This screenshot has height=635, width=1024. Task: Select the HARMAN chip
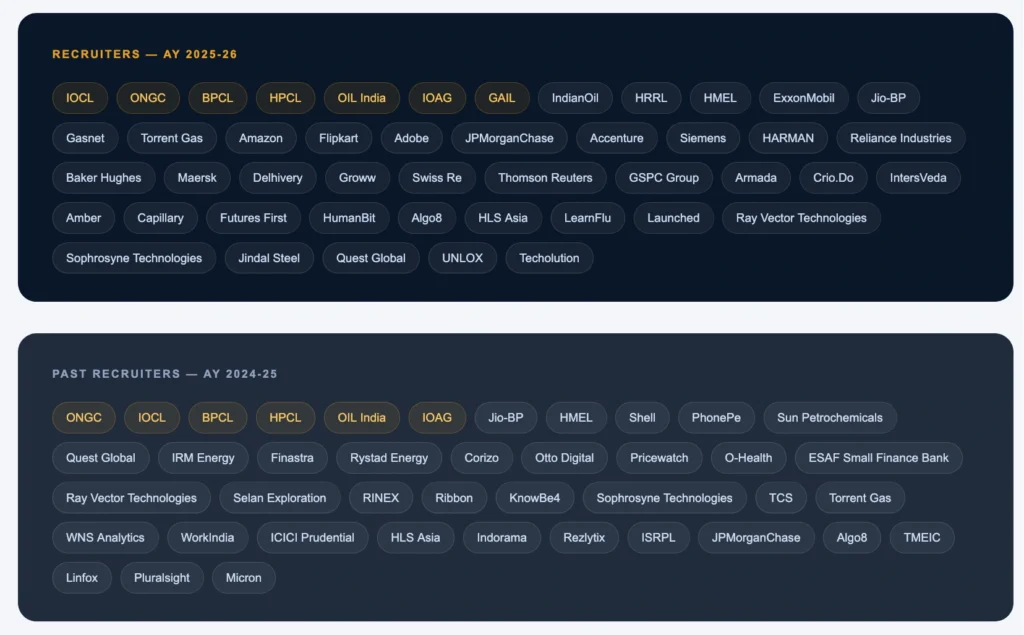click(x=788, y=138)
